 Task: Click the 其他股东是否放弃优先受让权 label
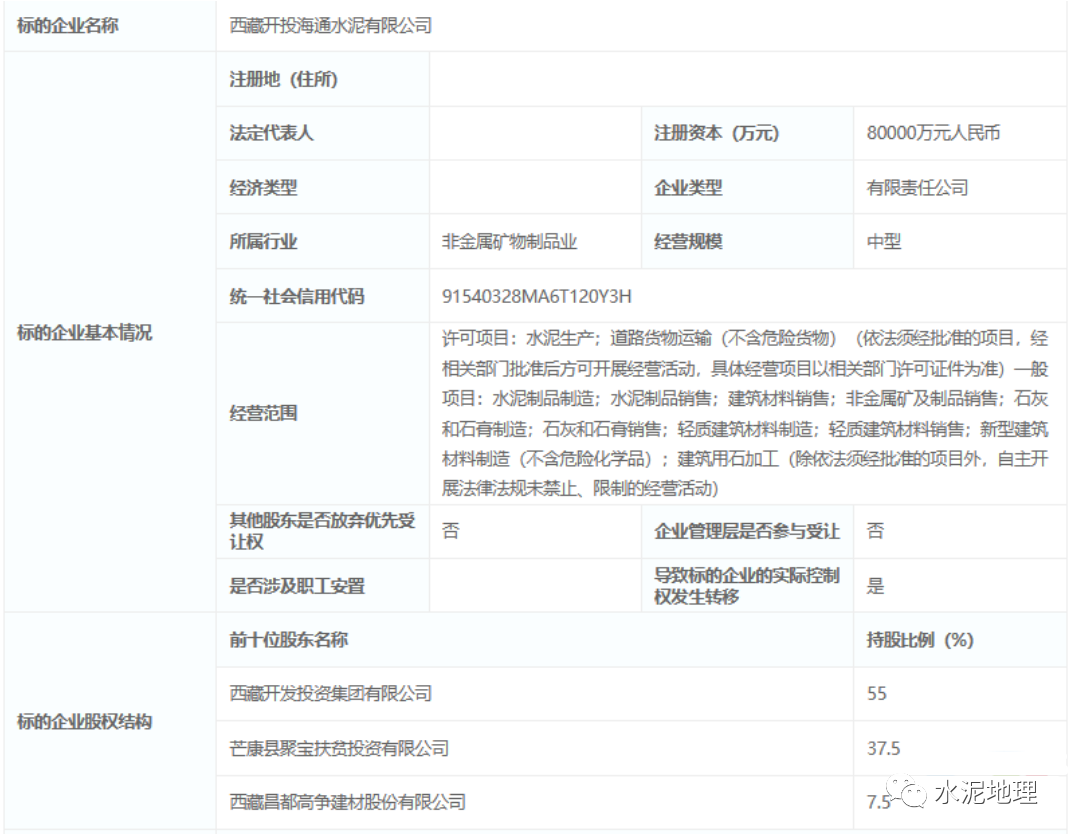pos(322,531)
